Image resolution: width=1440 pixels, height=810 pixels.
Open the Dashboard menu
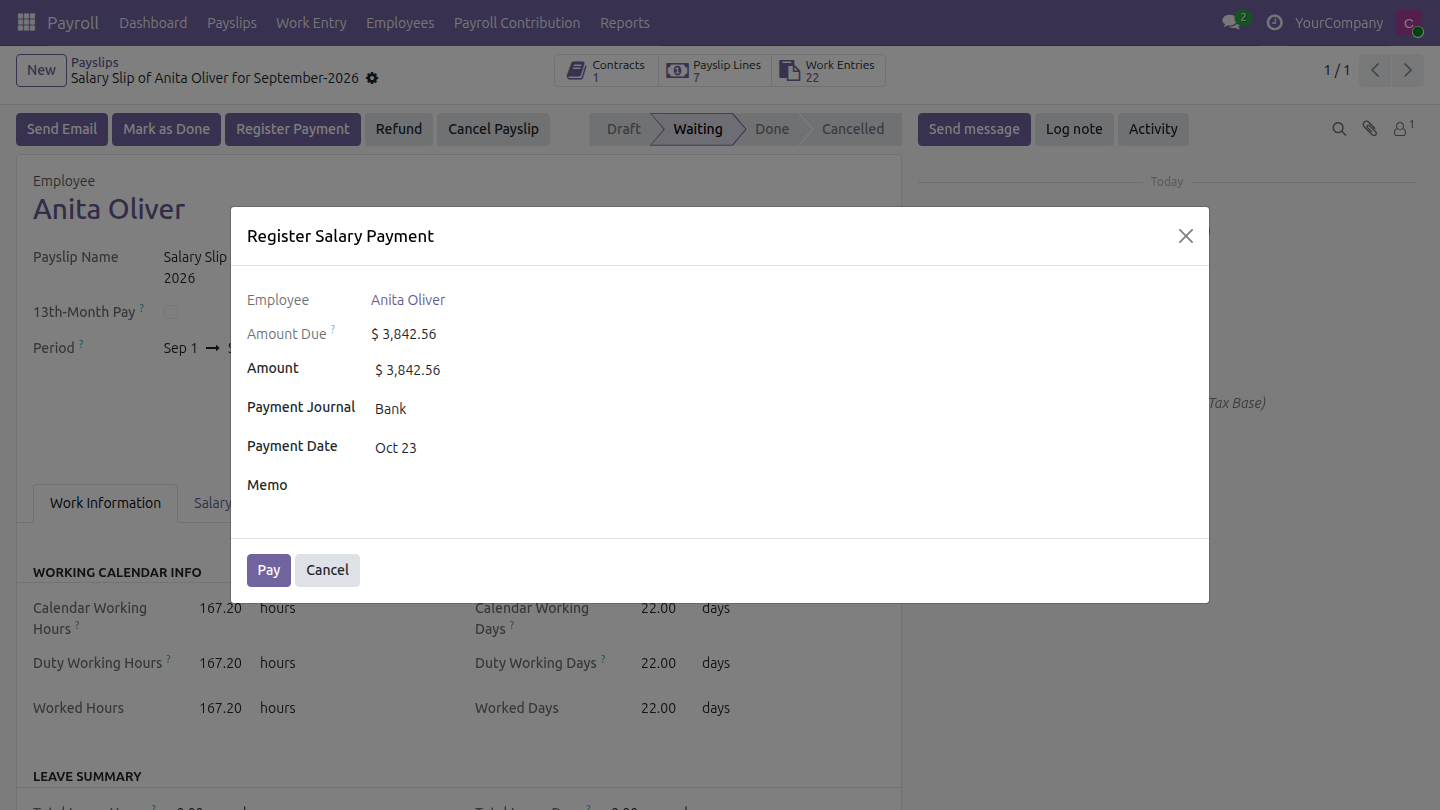pos(153,23)
